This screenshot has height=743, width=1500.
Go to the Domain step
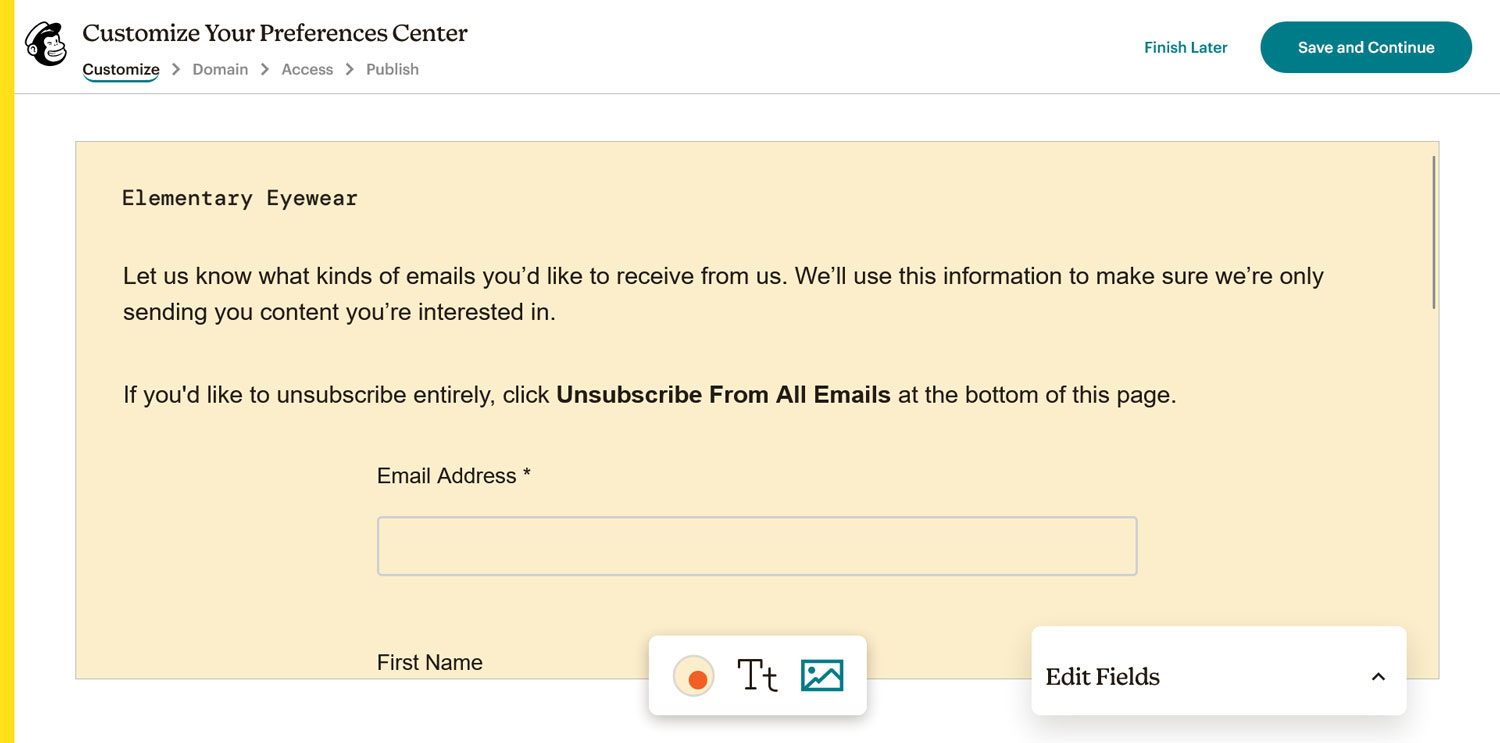pos(220,69)
